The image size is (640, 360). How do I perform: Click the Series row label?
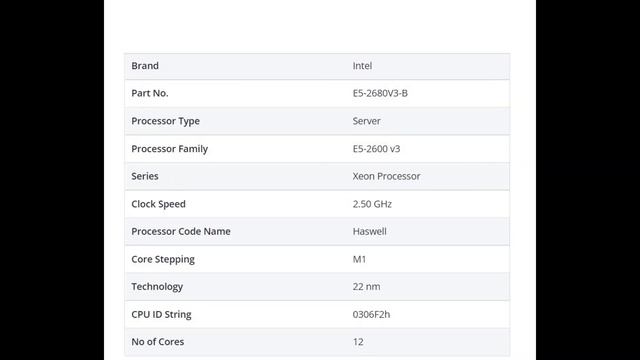coord(145,176)
